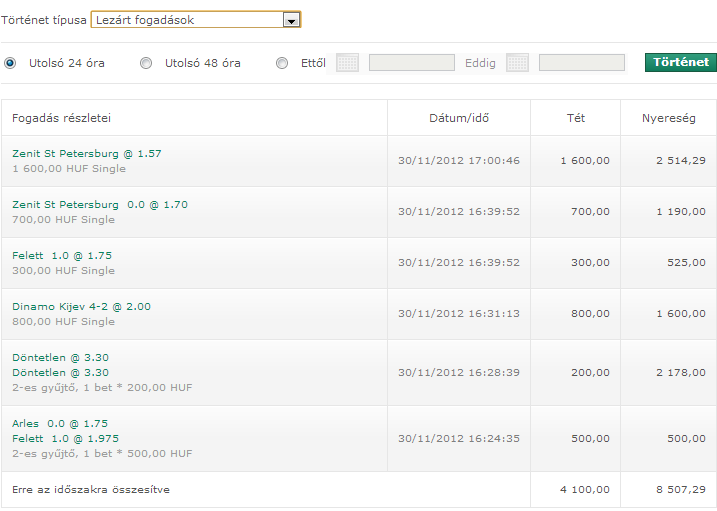The image size is (717, 511).
Task: Open Zenit St Petersburg @ 1.57 bet
Action: pos(87,154)
